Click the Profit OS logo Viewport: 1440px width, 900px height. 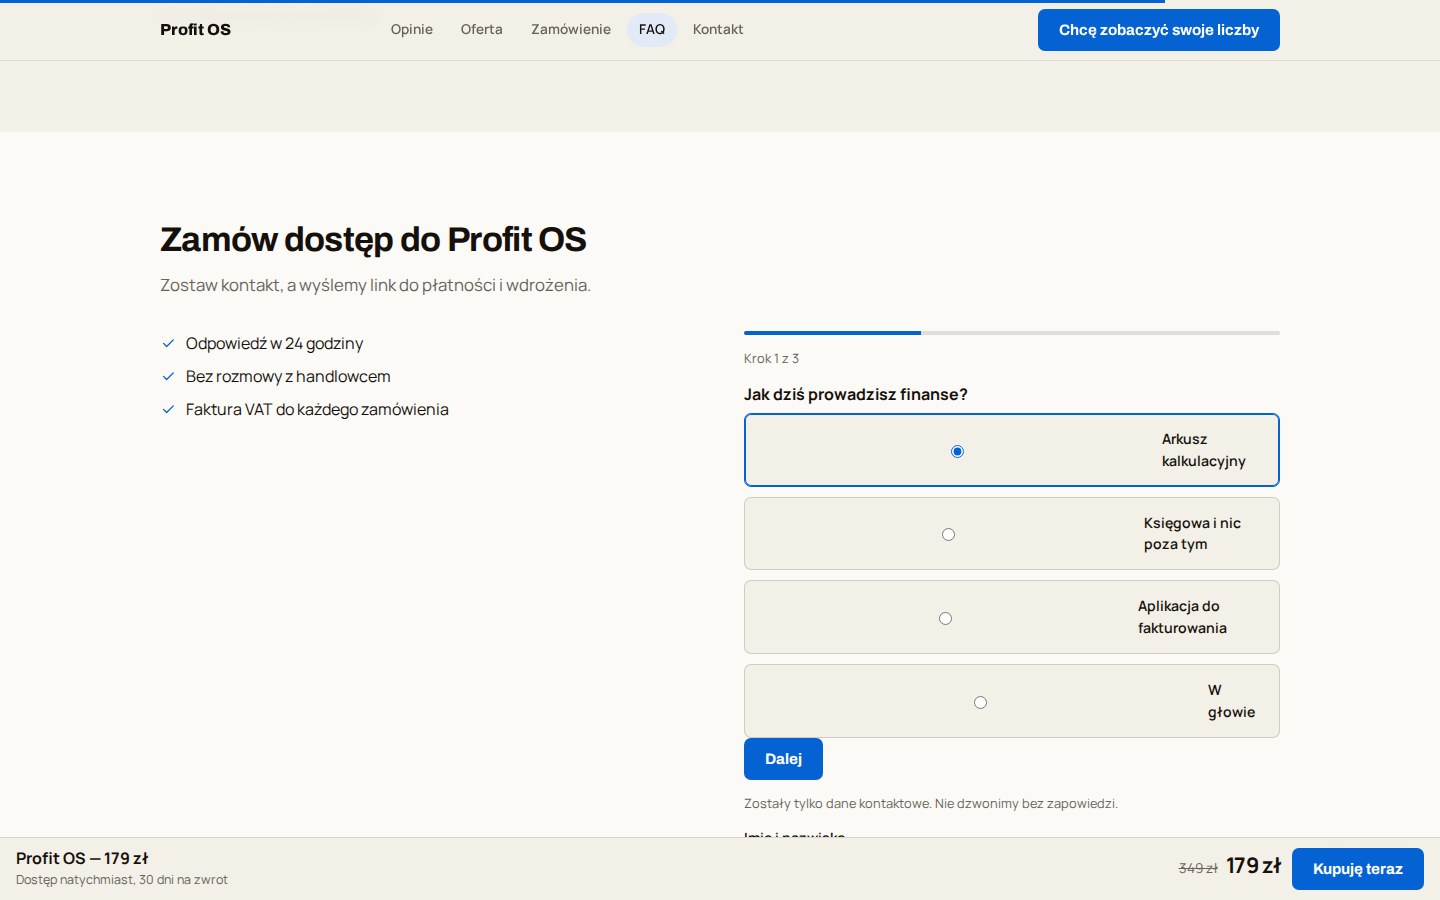195,30
